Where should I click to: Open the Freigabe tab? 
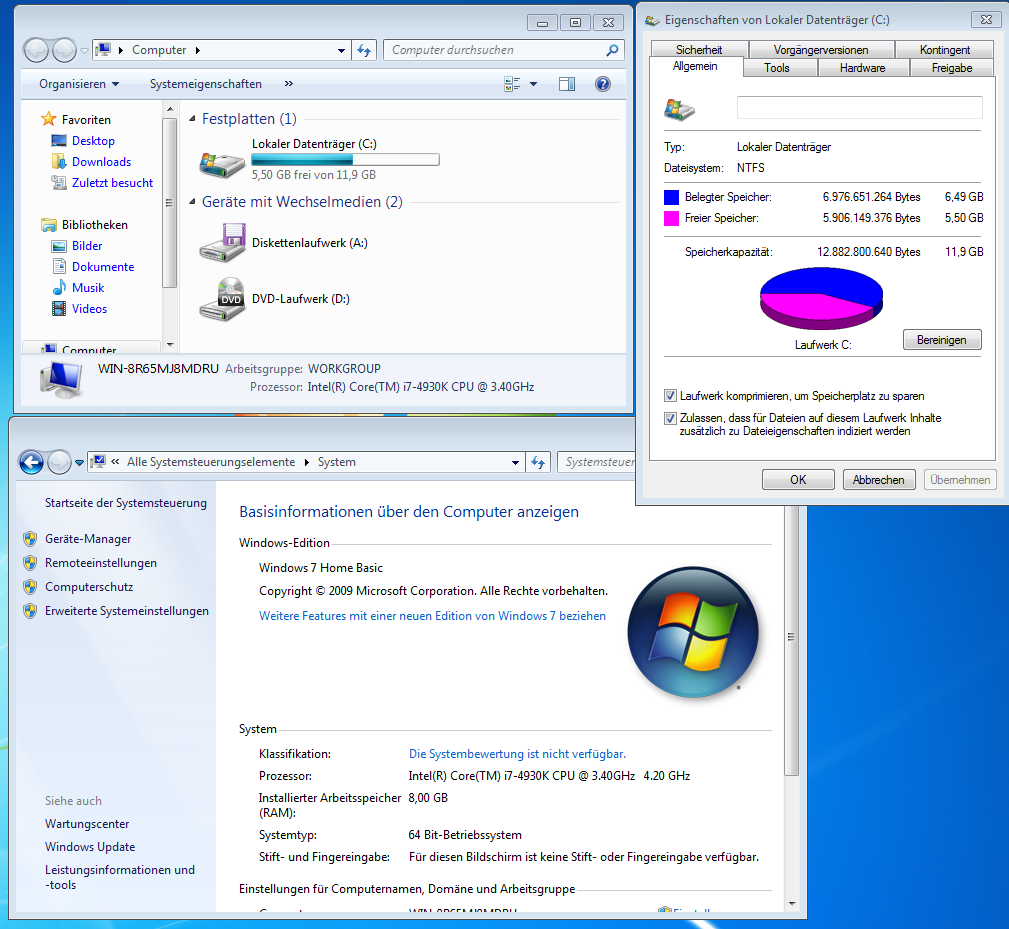(x=952, y=68)
